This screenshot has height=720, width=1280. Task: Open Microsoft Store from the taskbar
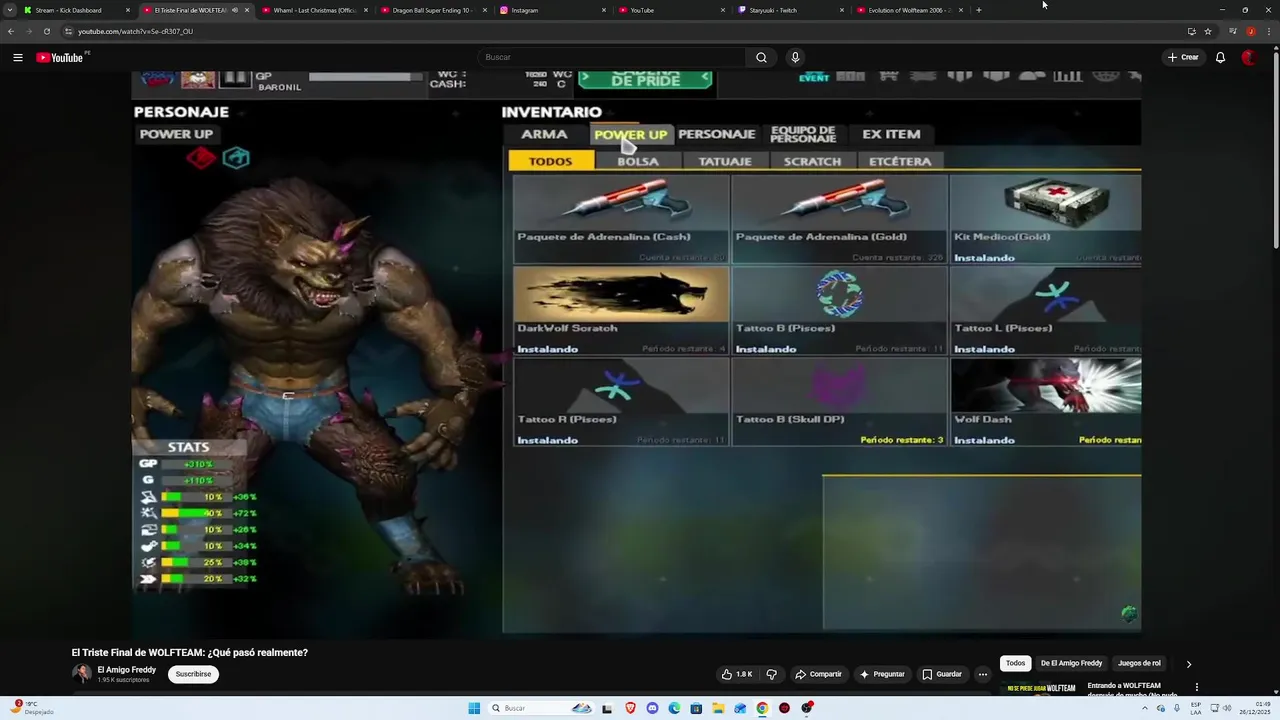[x=696, y=708]
